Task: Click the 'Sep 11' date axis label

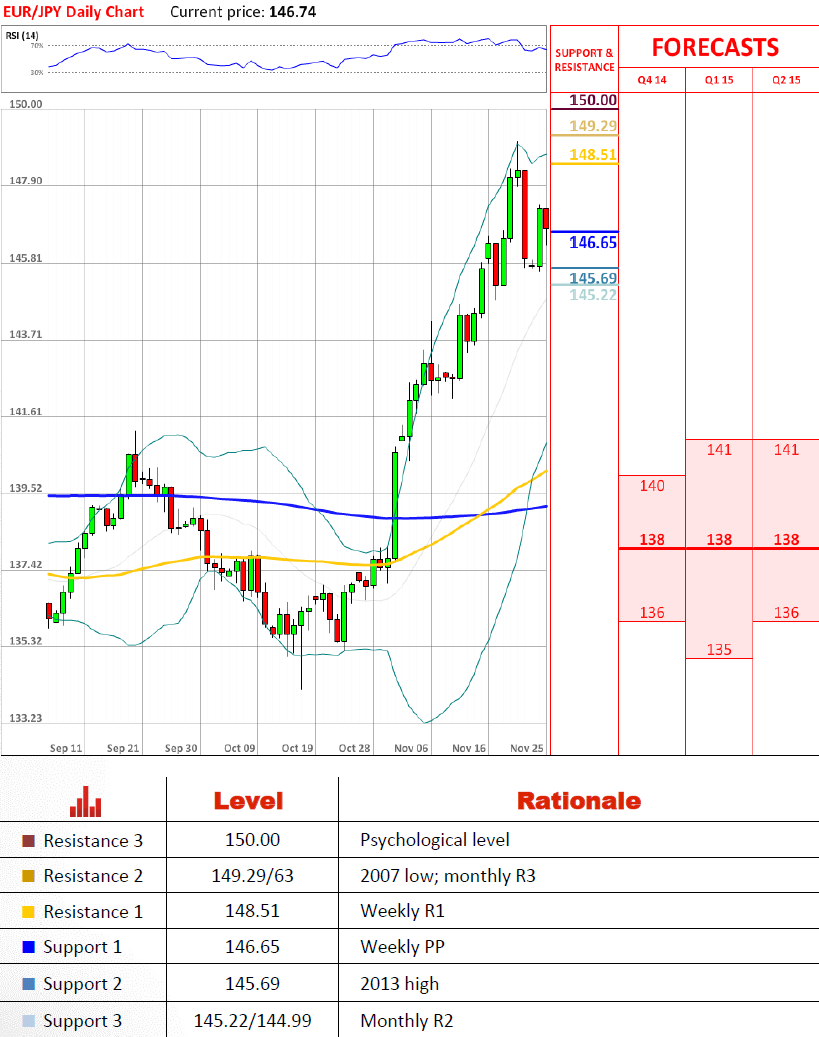Action: pos(66,748)
